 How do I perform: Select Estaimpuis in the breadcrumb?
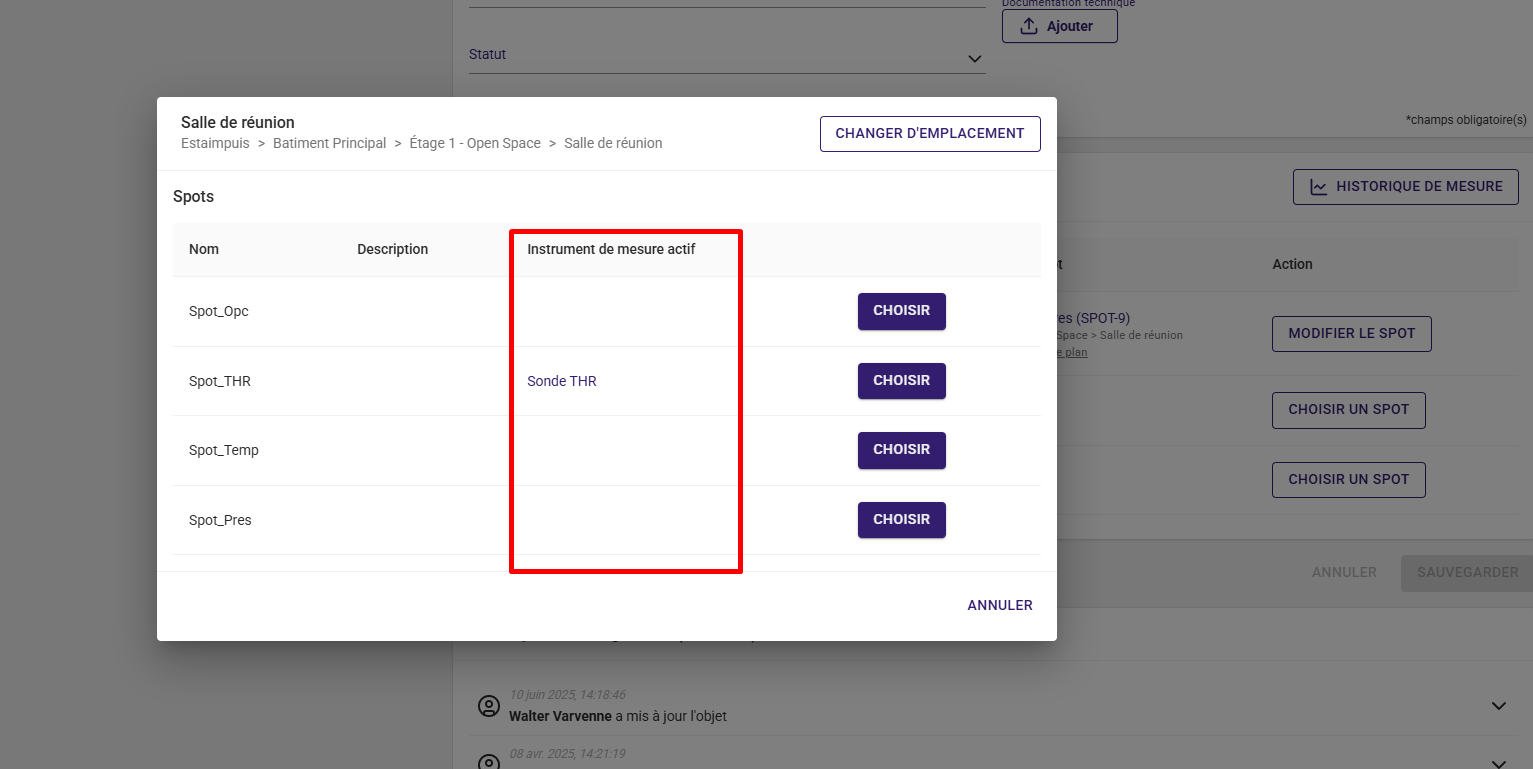[215, 143]
